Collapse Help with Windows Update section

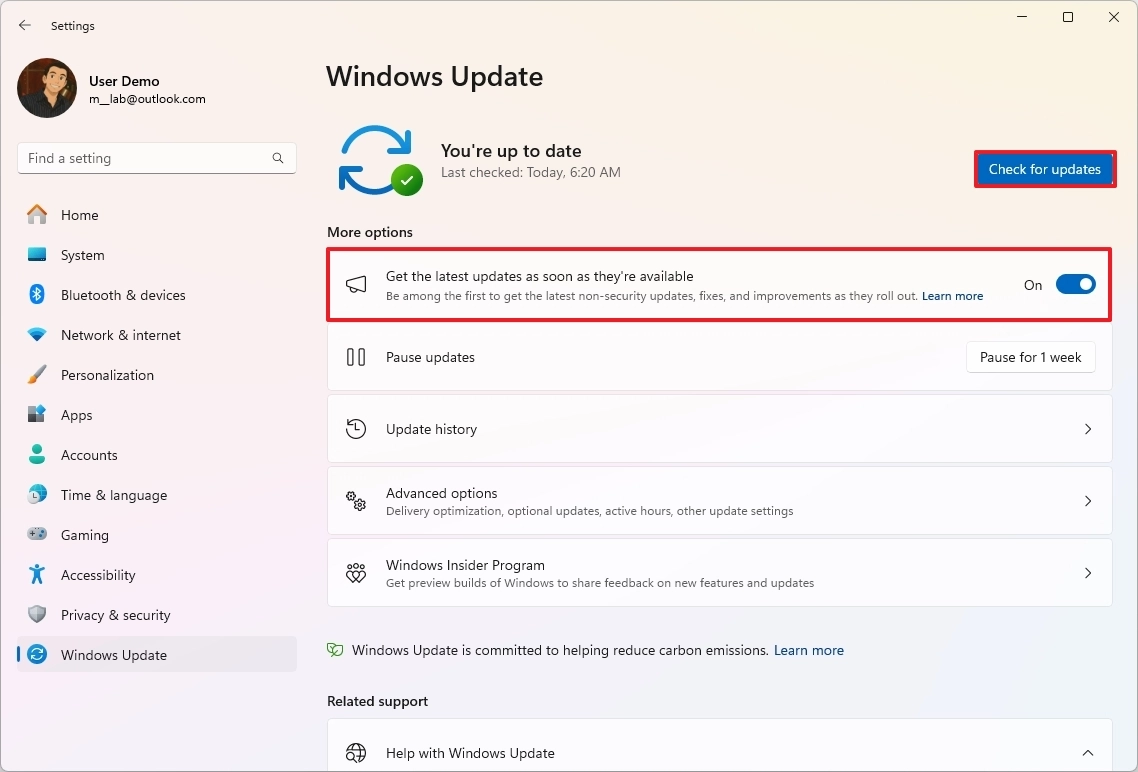pos(1088,752)
